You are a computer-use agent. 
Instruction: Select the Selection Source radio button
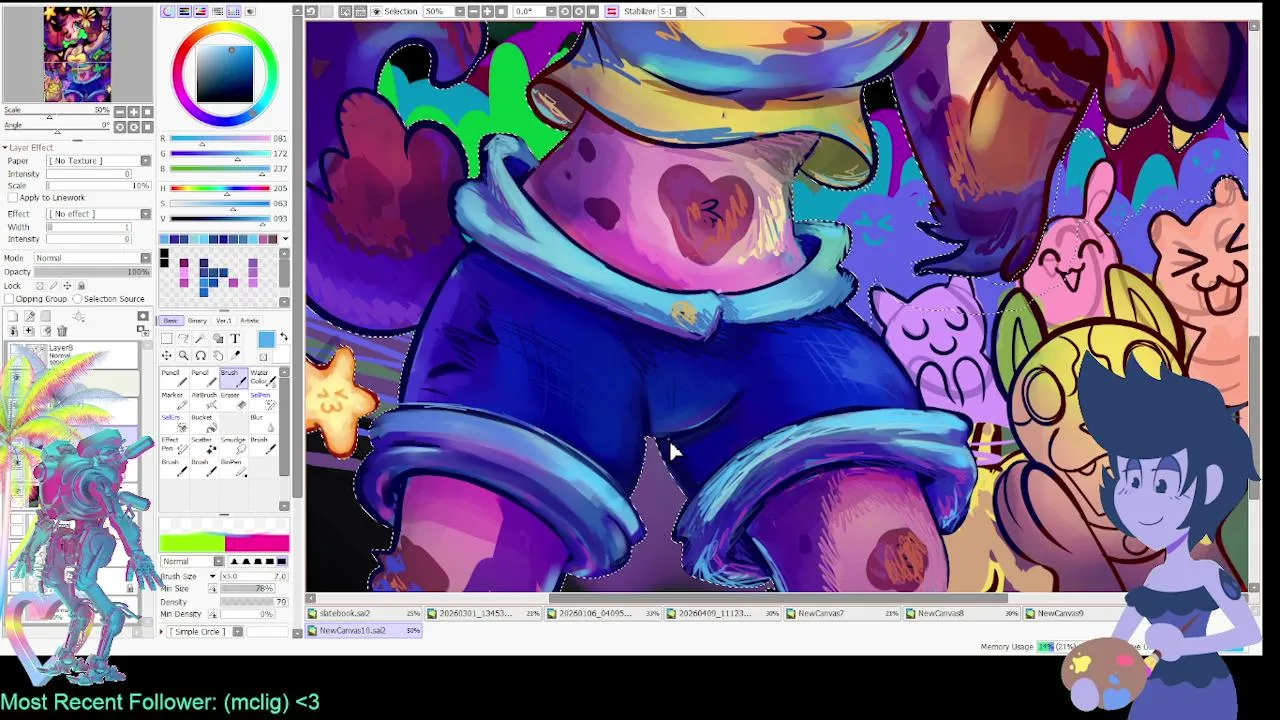(x=77, y=299)
